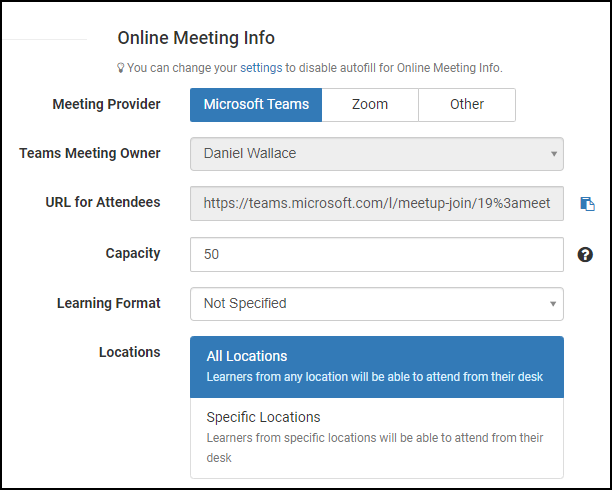
Task: Click the Learning Format label
Action: pyautogui.click(x=109, y=303)
